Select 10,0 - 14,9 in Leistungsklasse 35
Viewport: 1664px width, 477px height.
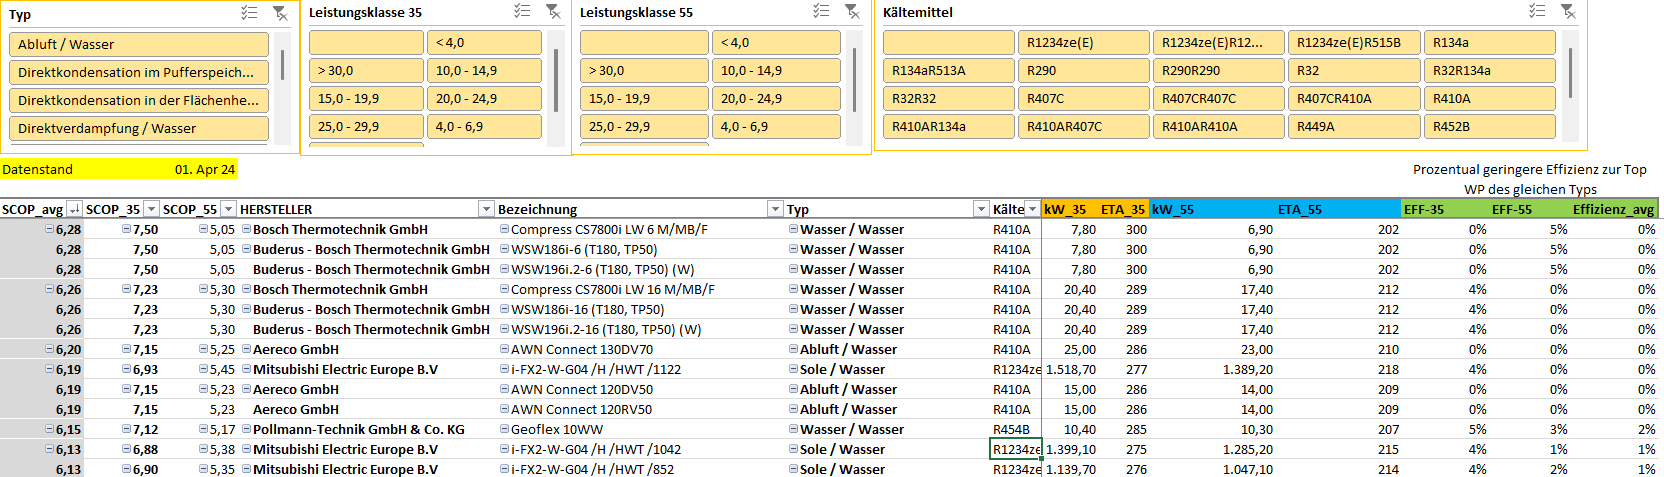coord(484,70)
